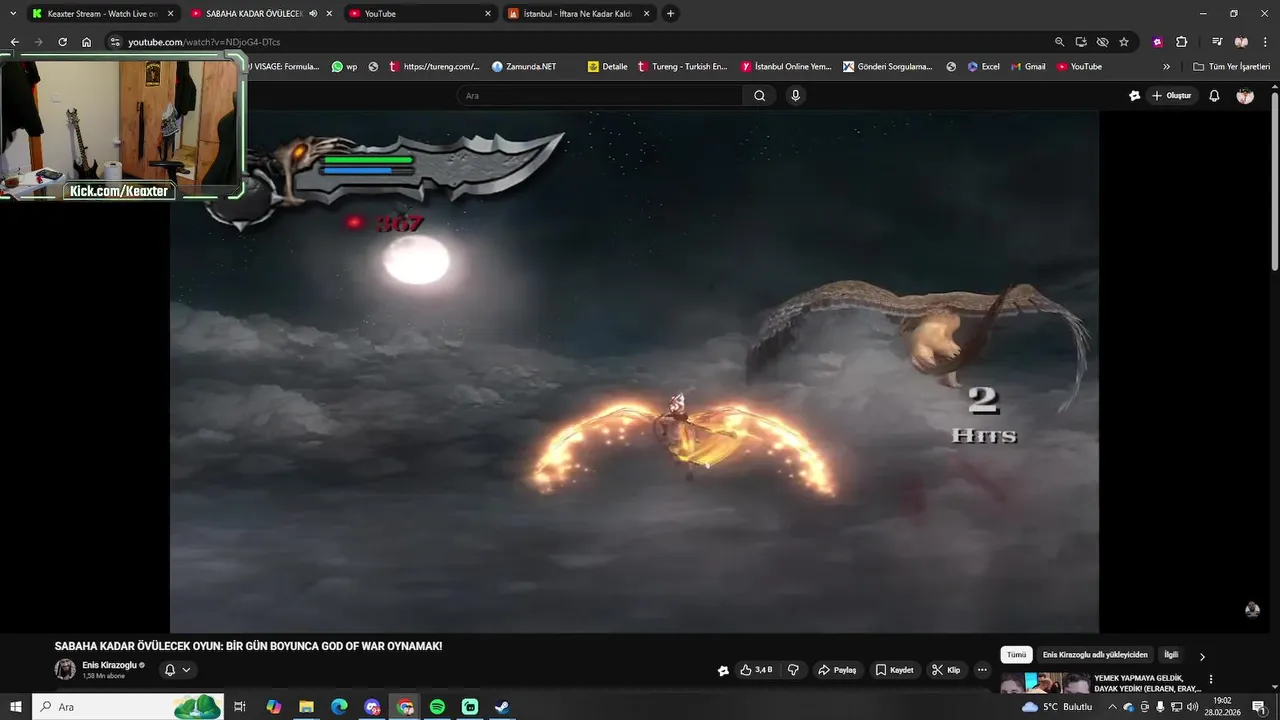Image resolution: width=1280 pixels, height=720 pixels.
Task: Open the YouTube bookmark in bookmarks bar
Action: pos(1079,67)
